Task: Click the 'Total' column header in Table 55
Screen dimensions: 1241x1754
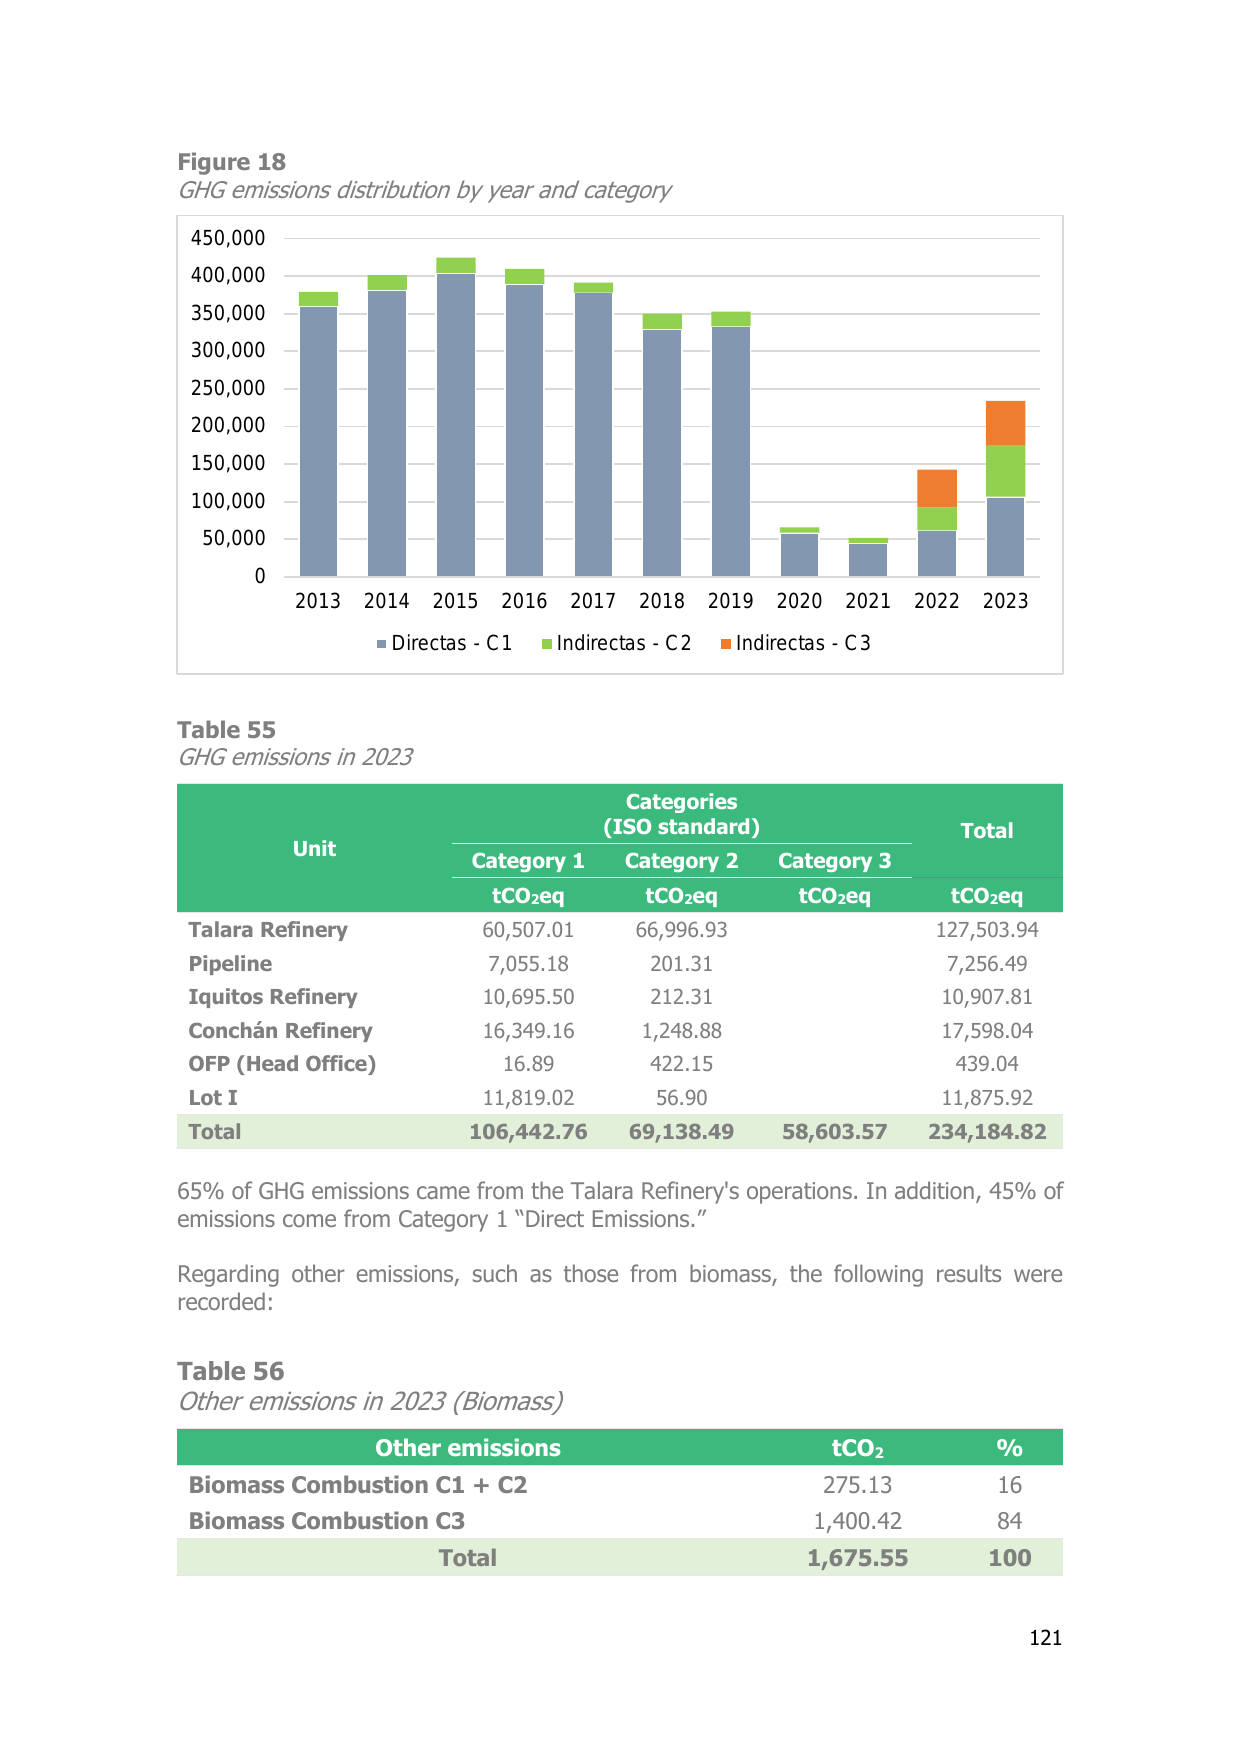Action: (x=987, y=831)
